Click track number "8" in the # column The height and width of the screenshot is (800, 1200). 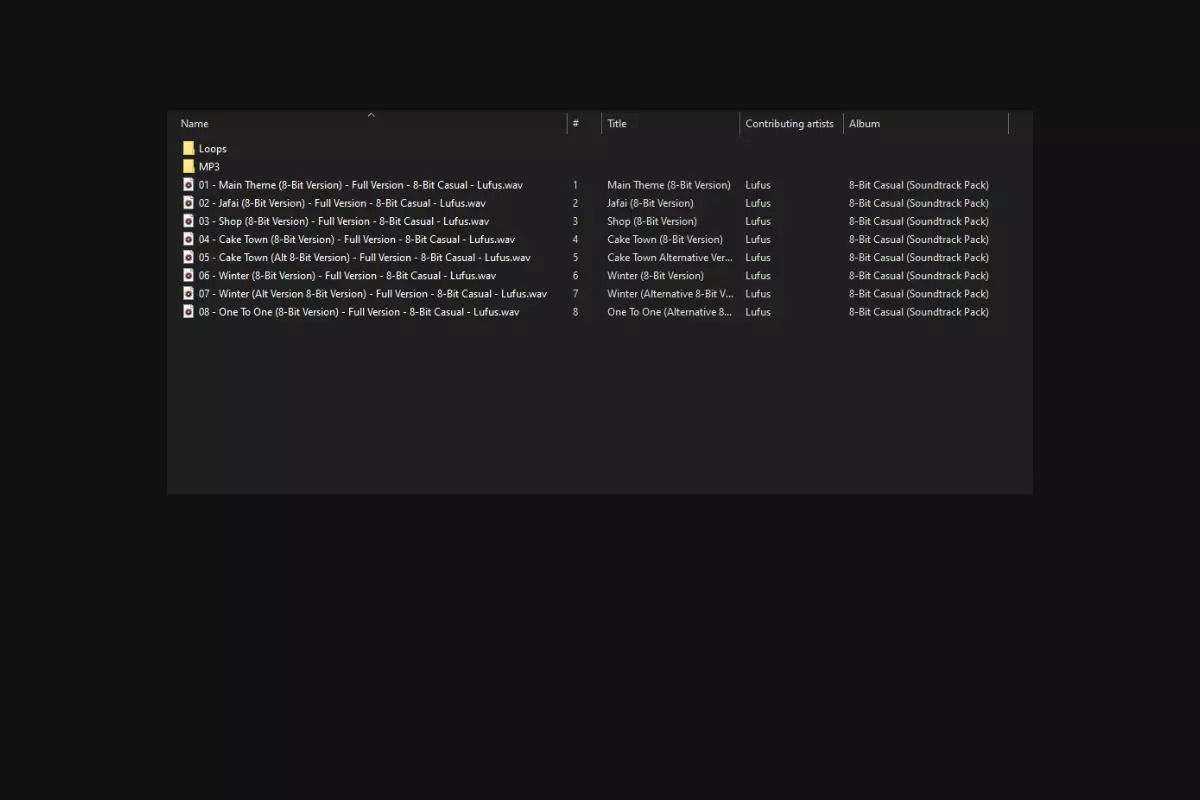(575, 311)
